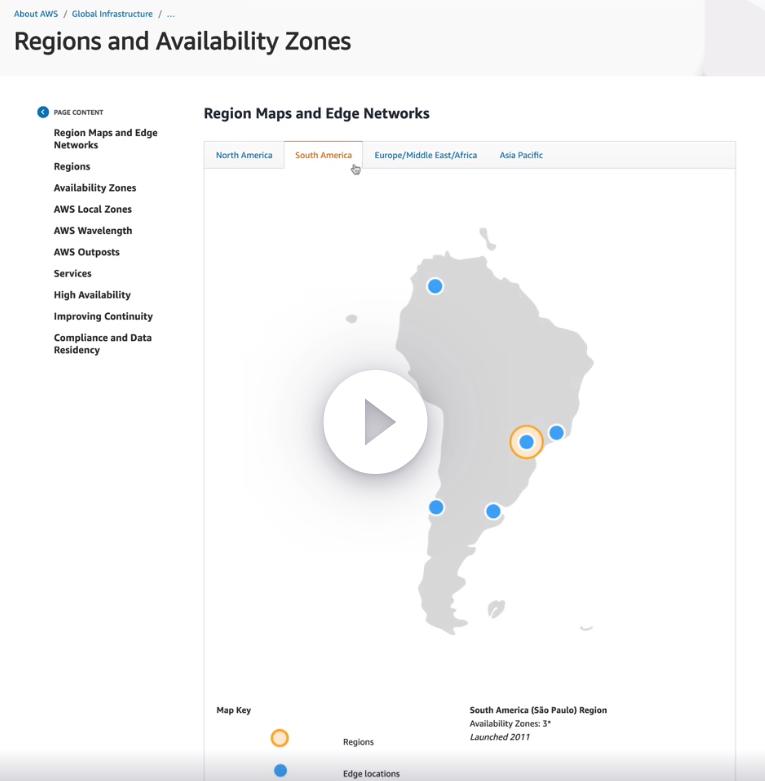Click the large video play button
The image size is (765, 781).
376,421
